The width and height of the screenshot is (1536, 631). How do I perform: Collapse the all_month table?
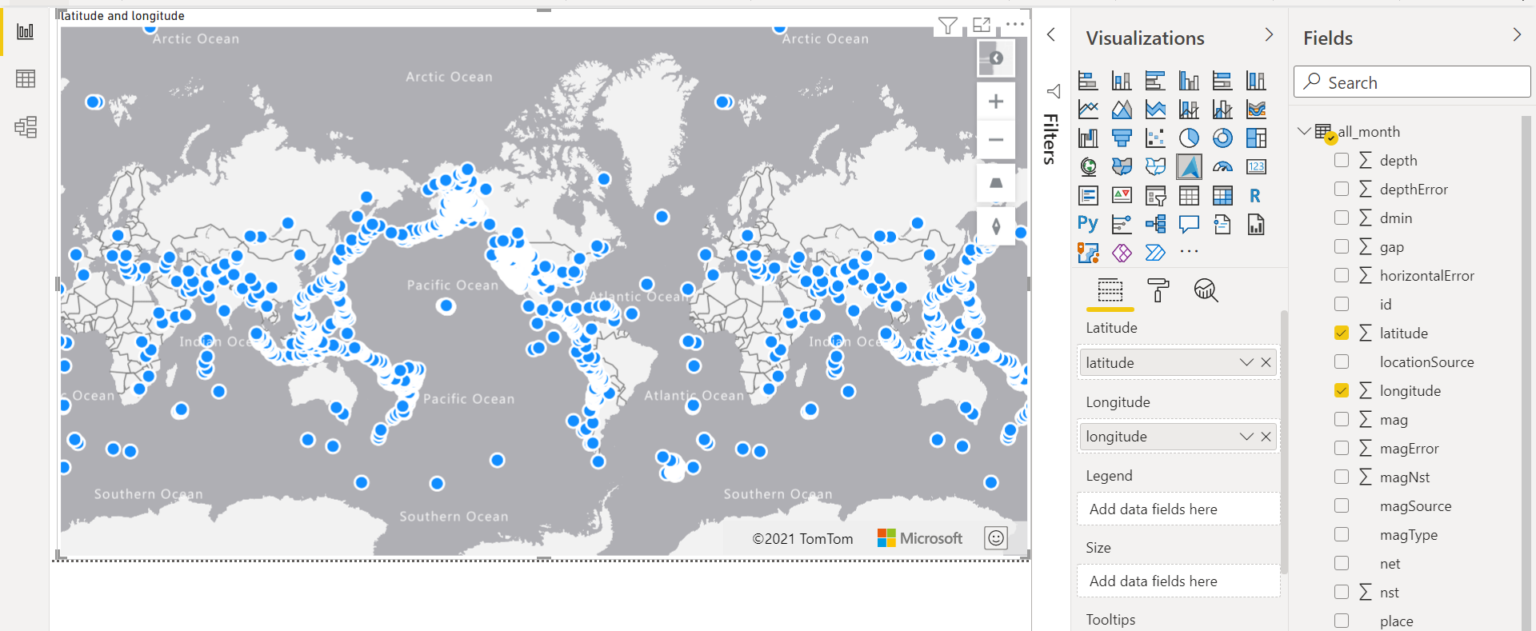tap(1304, 131)
